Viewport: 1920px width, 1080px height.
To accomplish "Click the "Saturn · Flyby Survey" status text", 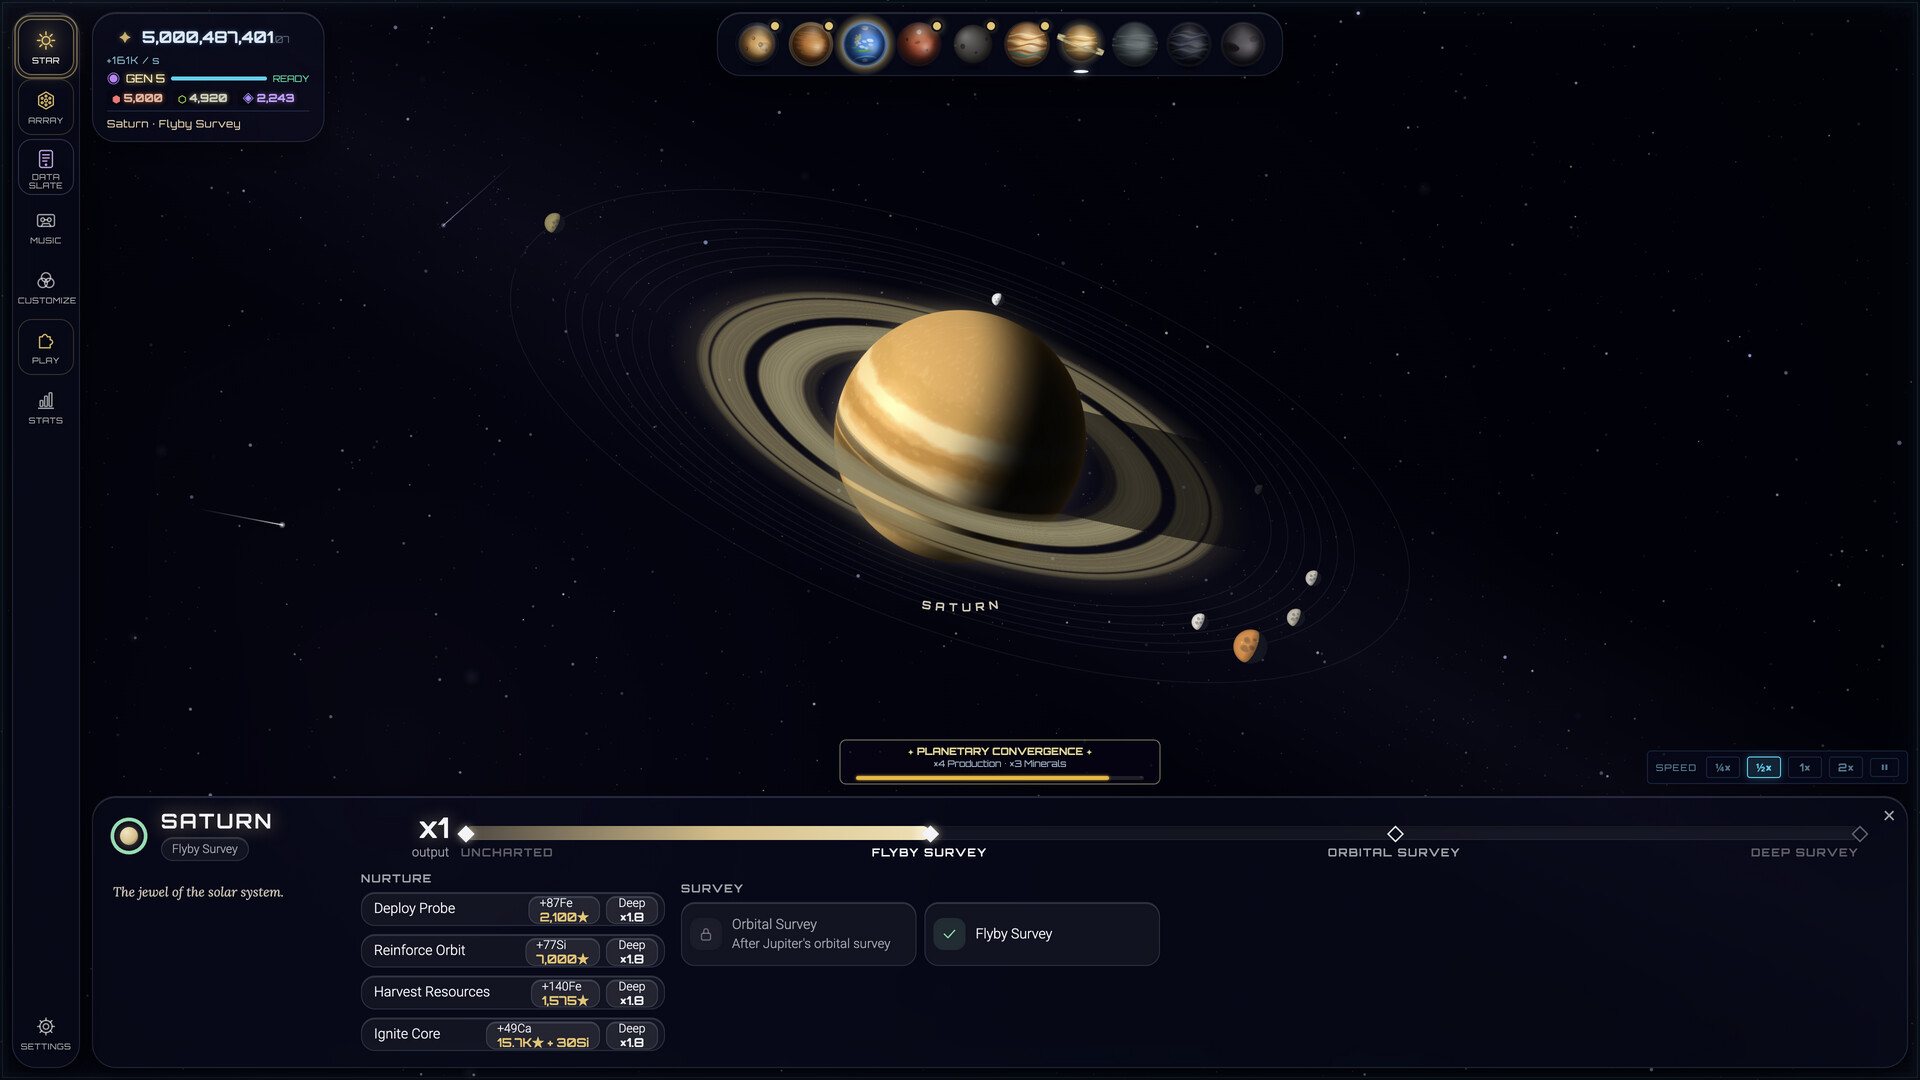I will (x=174, y=124).
